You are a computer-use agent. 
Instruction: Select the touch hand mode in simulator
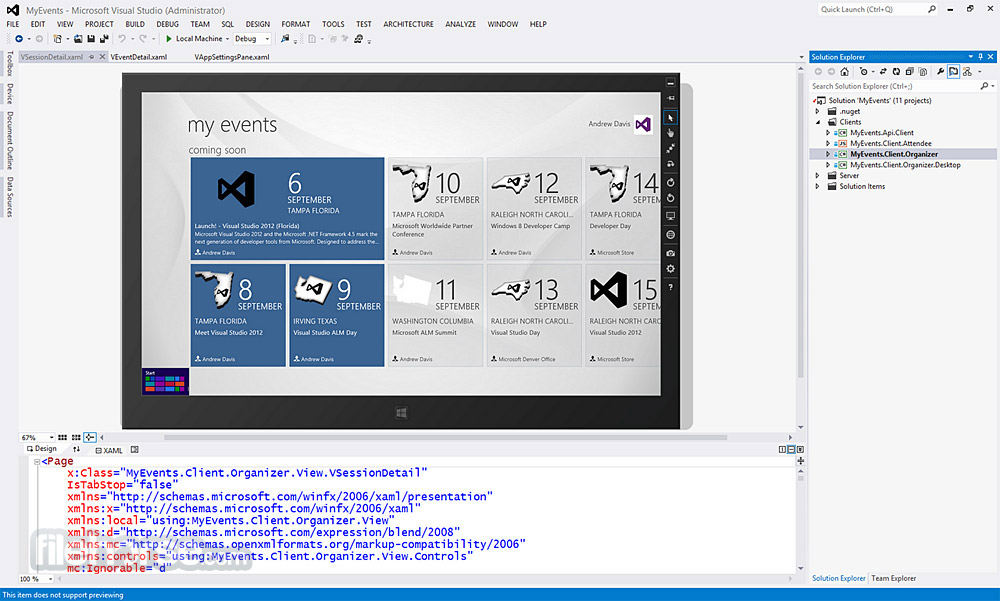pos(670,133)
